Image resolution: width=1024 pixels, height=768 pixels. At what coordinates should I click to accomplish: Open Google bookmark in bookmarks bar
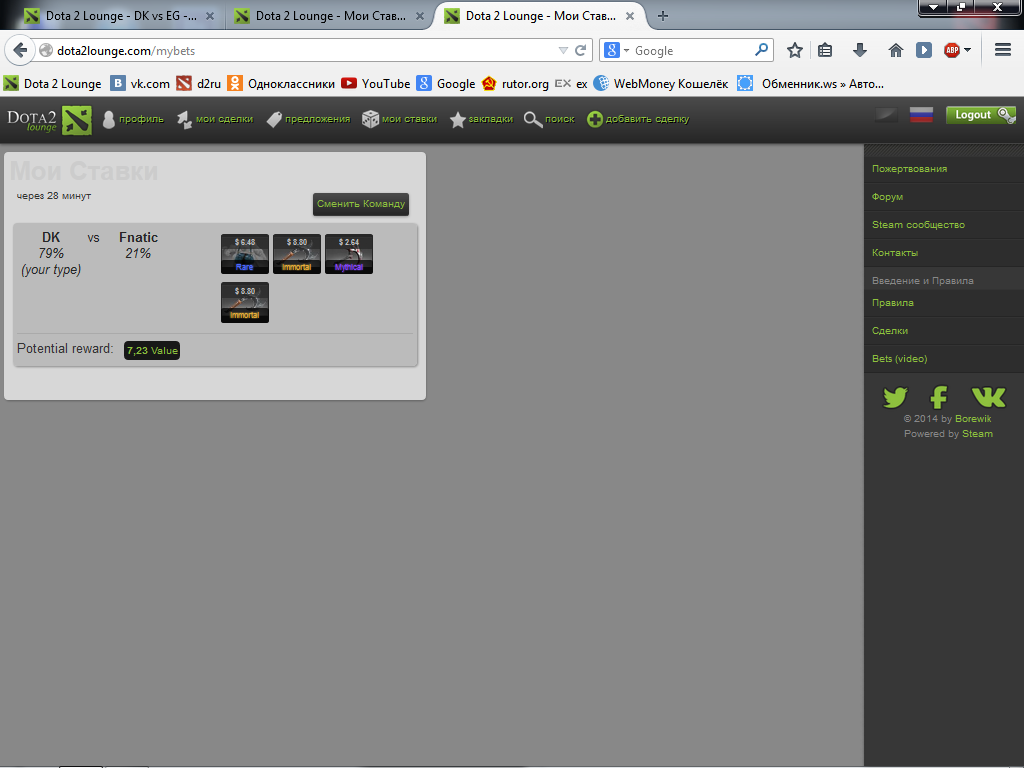tap(446, 84)
